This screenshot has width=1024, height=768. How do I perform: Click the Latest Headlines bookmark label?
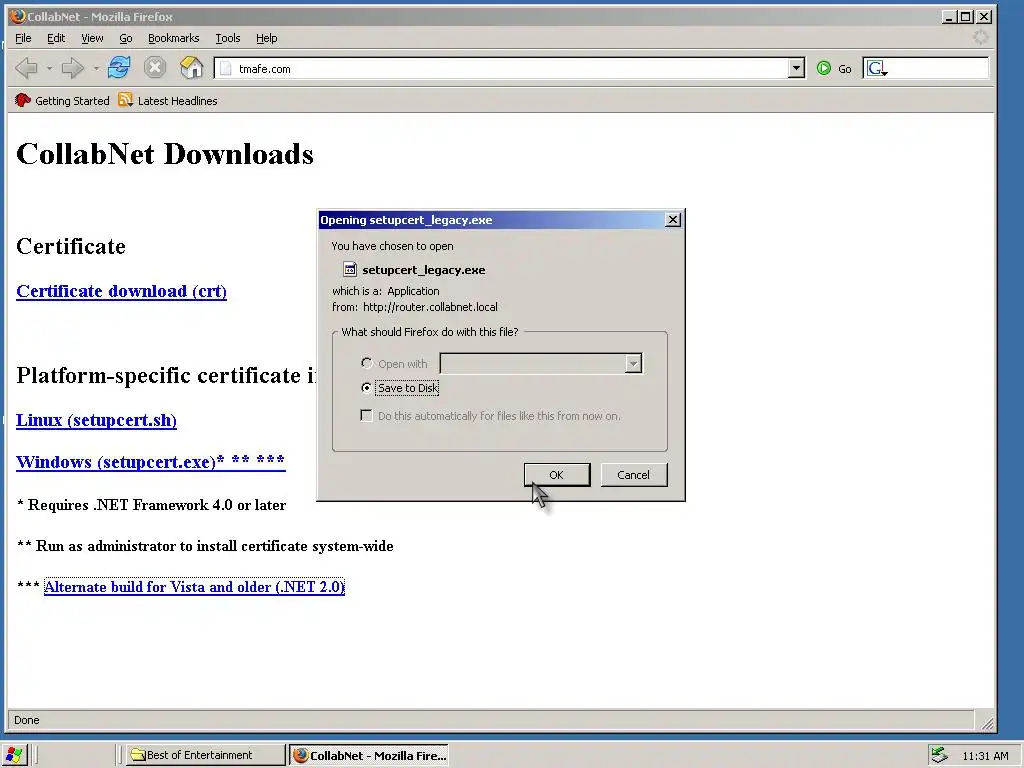pos(178,101)
